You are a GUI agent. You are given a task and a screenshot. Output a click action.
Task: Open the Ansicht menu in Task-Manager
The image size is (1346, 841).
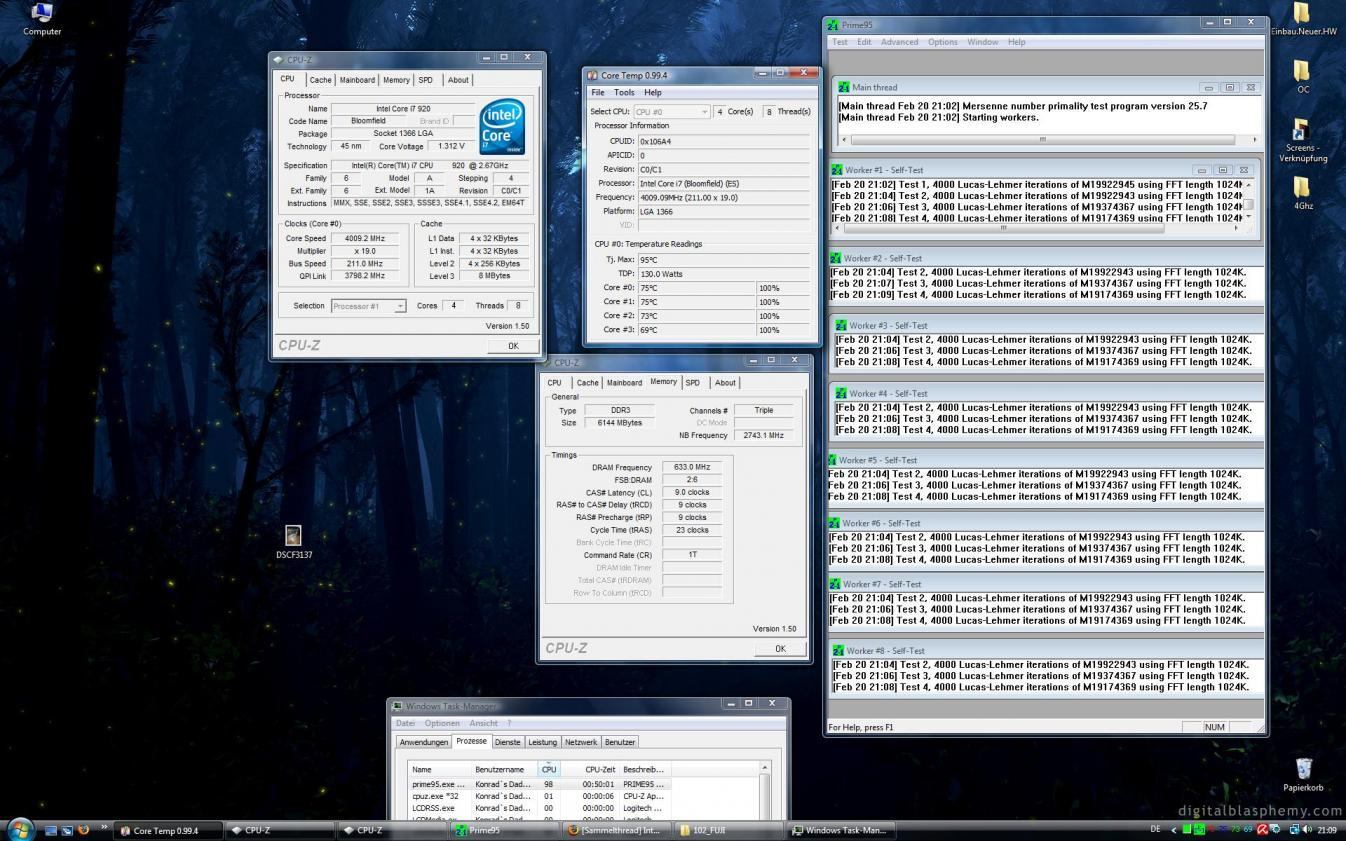[483, 723]
